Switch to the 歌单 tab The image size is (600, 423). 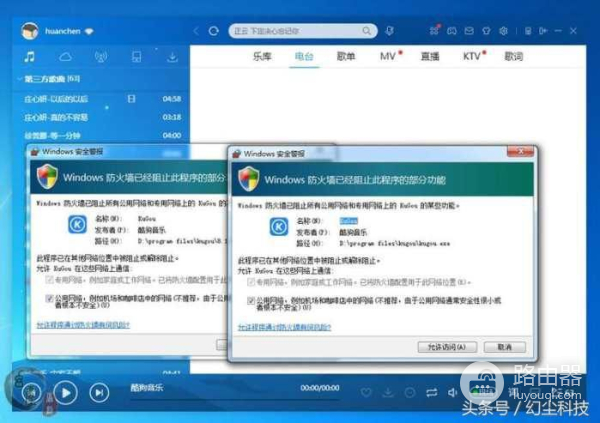coord(346,56)
